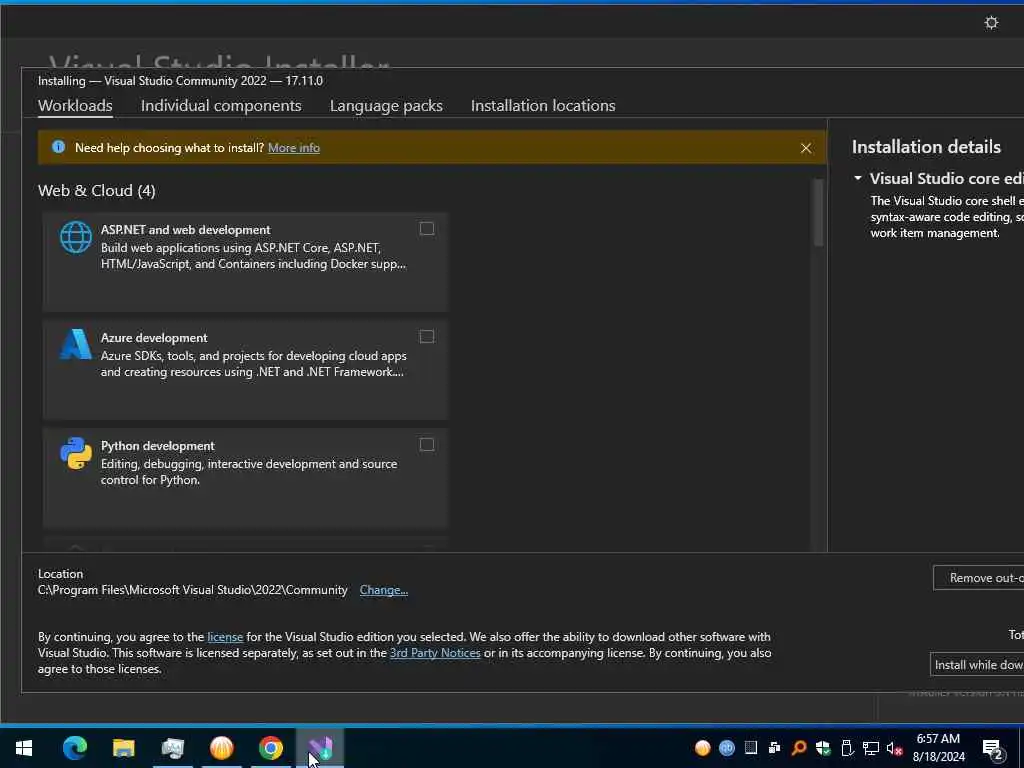Check the ASP.NET and web development workload
This screenshot has width=1024, height=768.
(x=426, y=229)
